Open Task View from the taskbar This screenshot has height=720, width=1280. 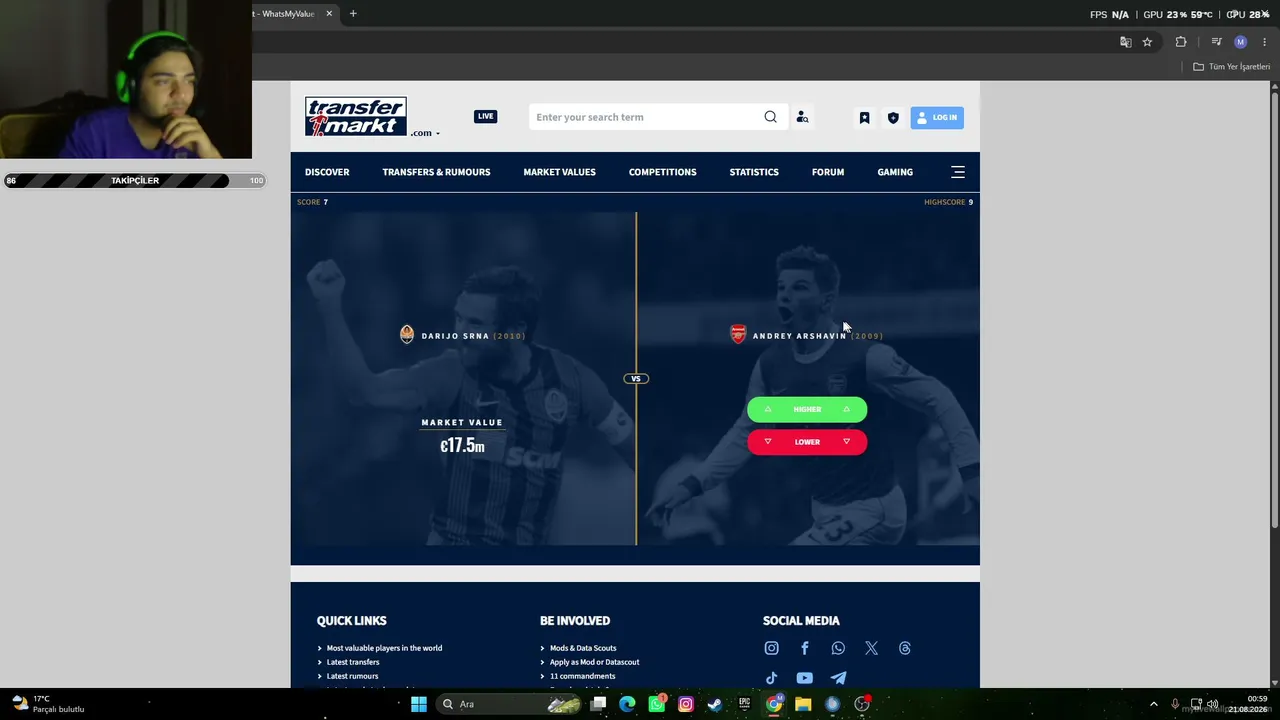tap(598, 704)
